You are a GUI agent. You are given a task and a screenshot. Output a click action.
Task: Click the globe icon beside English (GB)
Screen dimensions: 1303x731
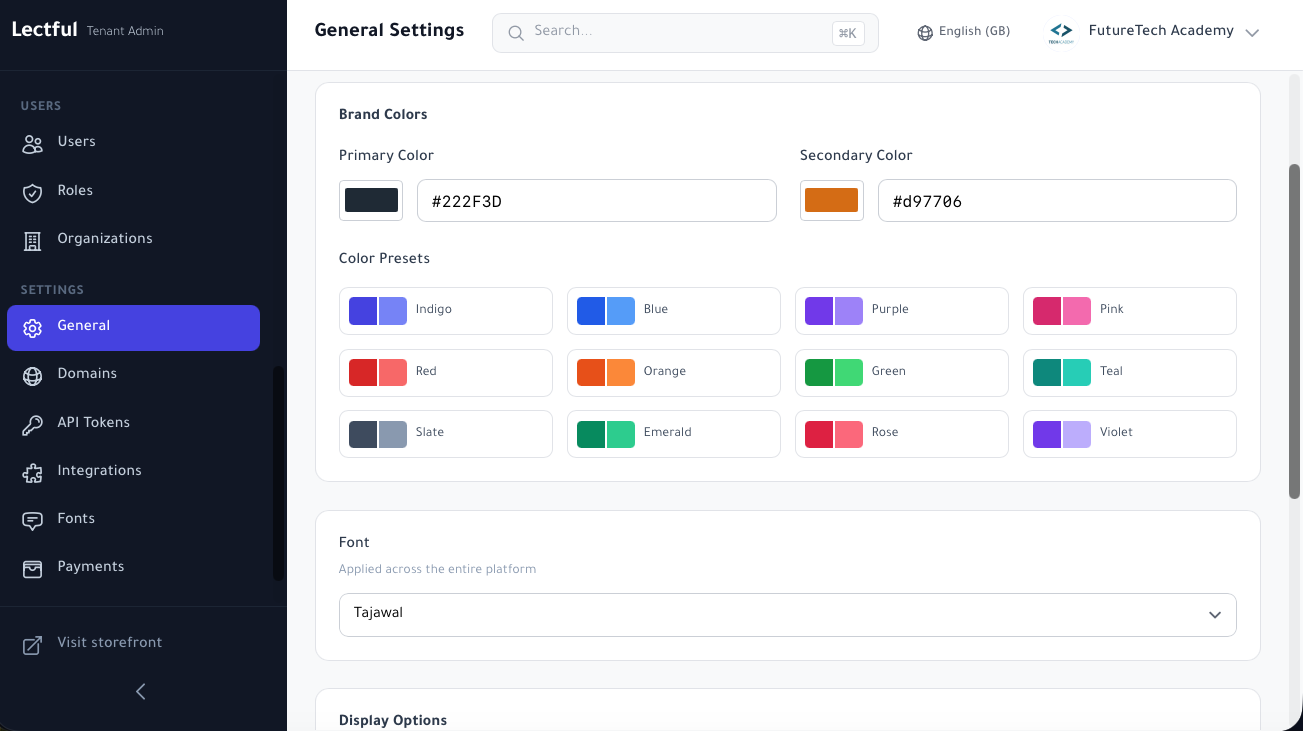[925, 33]
